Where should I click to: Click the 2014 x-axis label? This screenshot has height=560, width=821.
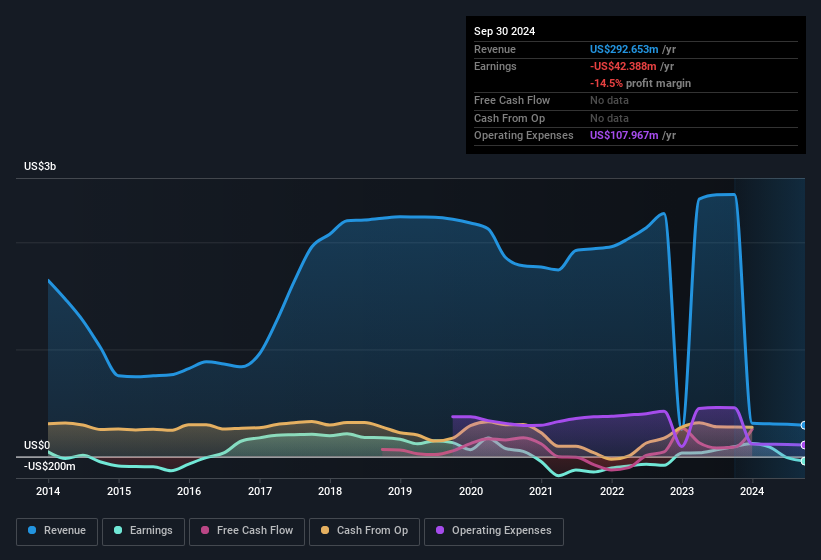click(48, 491)
